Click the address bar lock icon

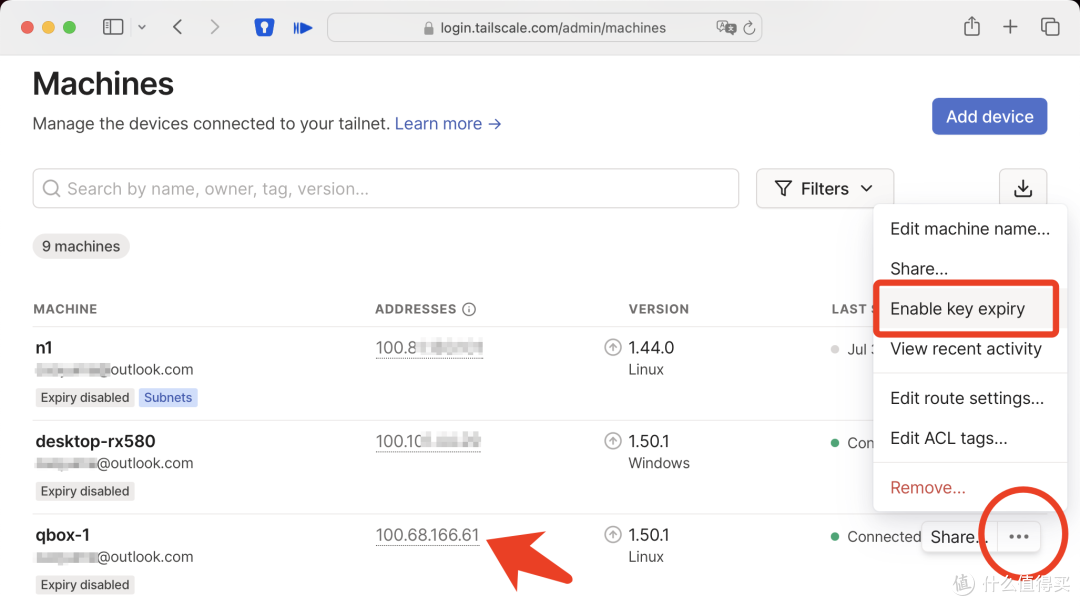(x=428, y=28)
